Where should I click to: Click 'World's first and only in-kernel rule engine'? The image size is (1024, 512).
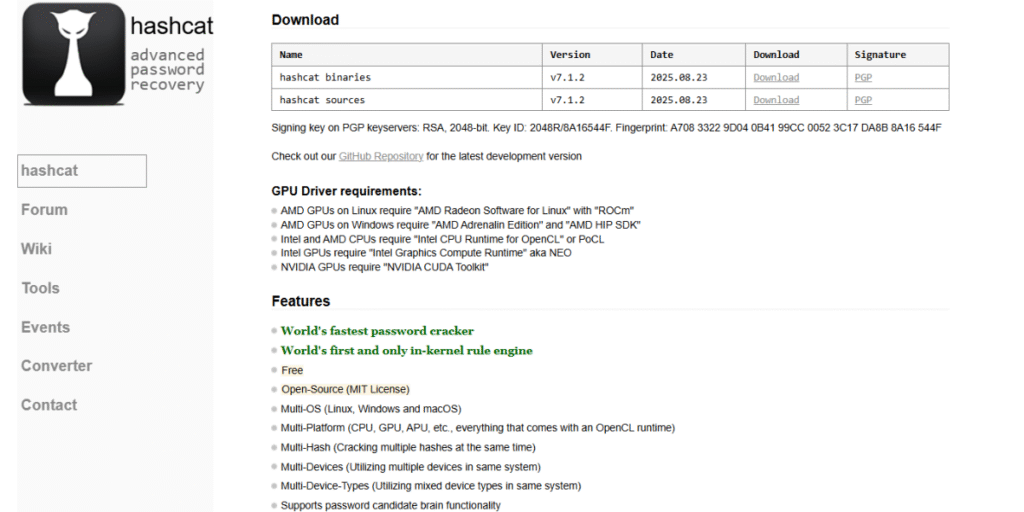click(x=406, y=351)
